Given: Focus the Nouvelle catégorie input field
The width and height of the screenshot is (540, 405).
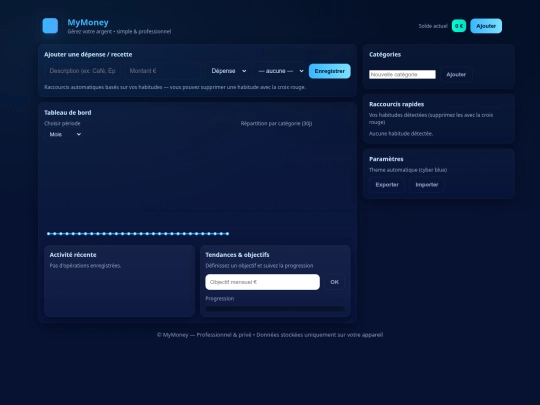Looking at the screenshot, I should point(402,74).
